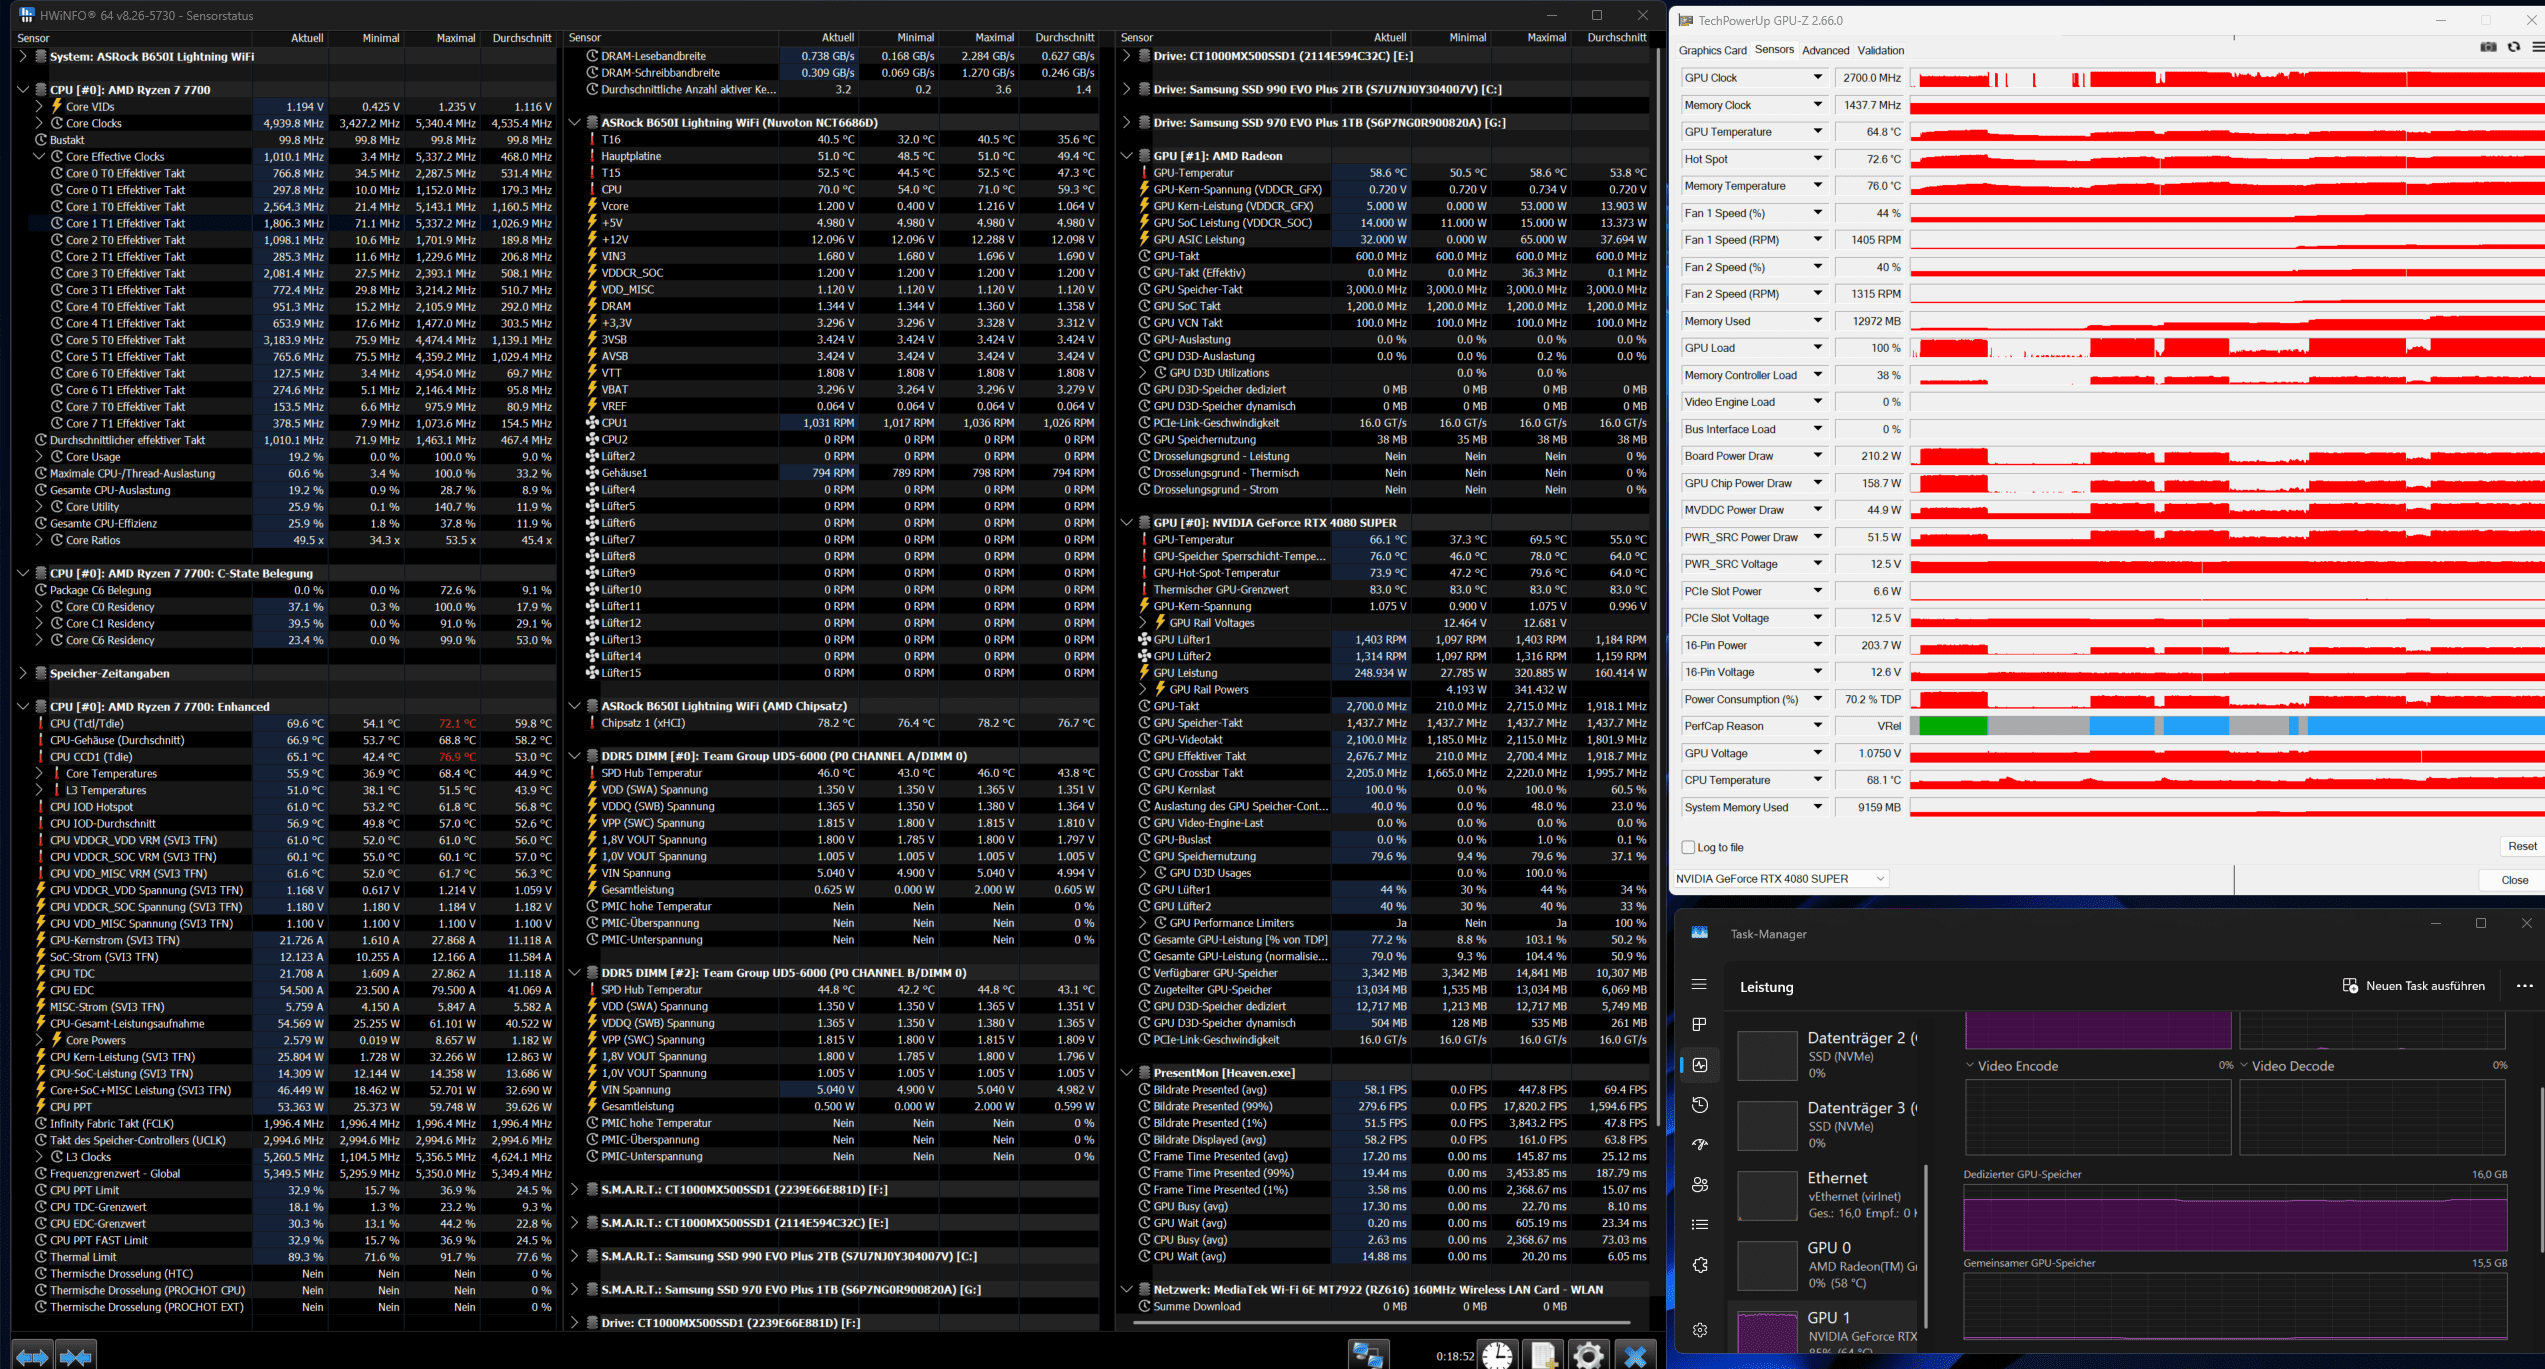Switch to Graphics Card tab
Viewport: 2545px width, 1369px height.
1712,50
